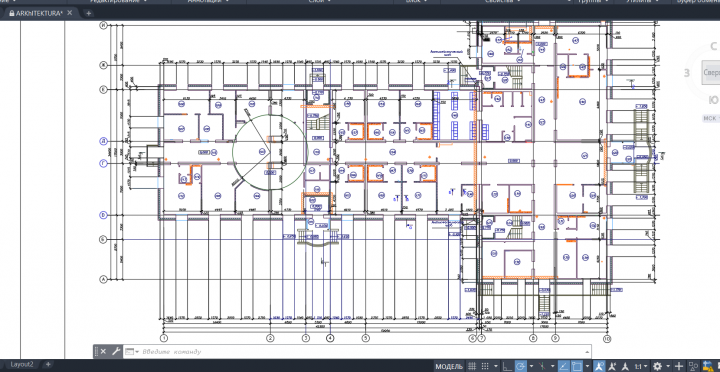Open hardware acceleration warning icon
This screenshot has height=372, width=720.
(x=708, y=366)
